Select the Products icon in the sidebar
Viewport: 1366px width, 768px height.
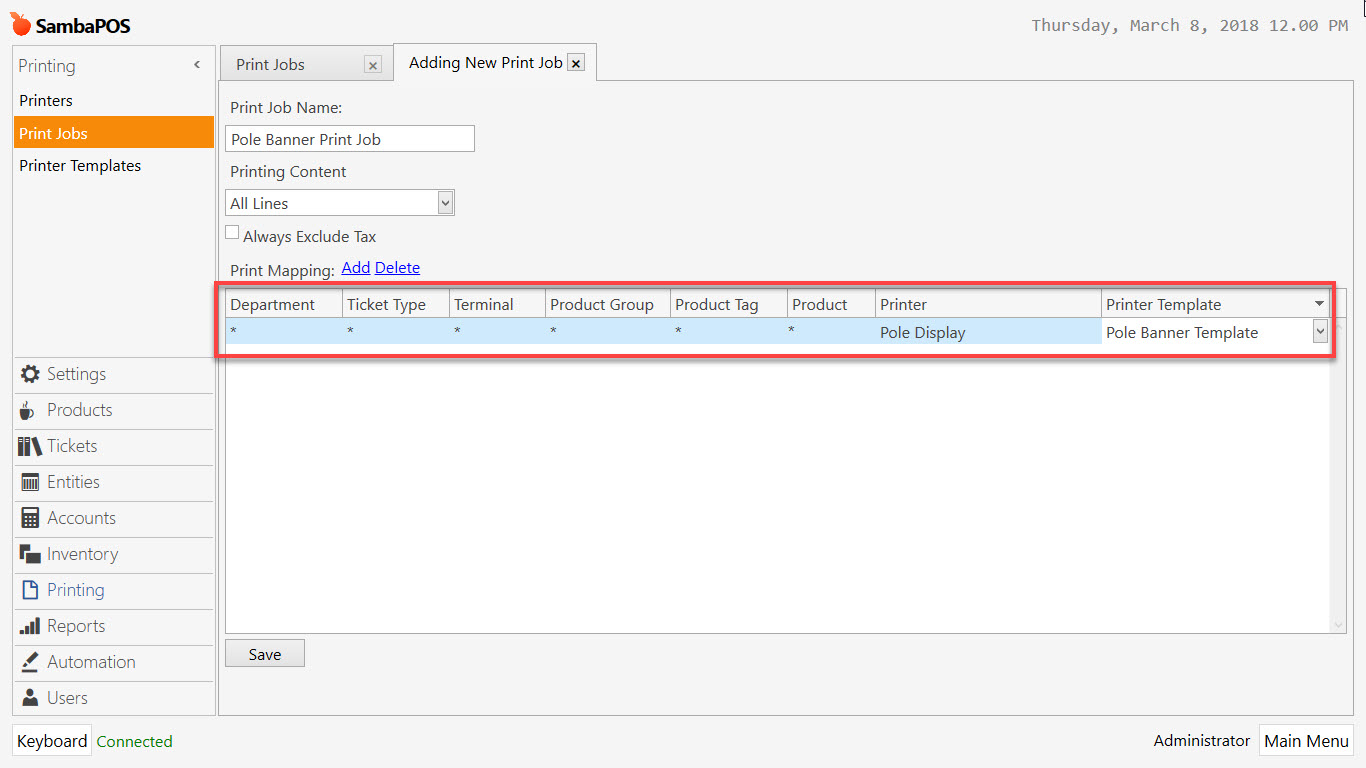point(78,410)
